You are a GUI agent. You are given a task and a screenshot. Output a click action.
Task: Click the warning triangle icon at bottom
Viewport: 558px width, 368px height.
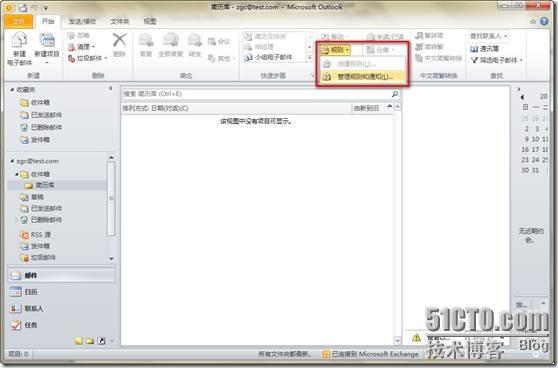416,338
